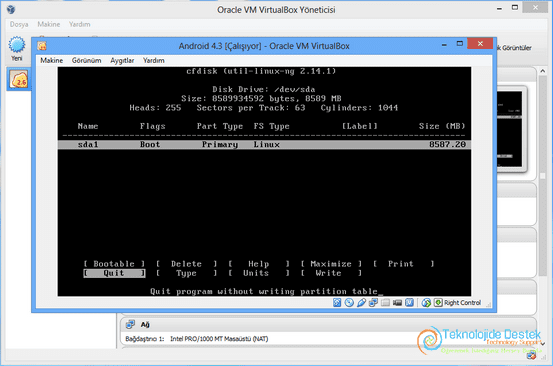Click the hard disk activity status icon
The image size is (553, 366).
tap(337, 303)
